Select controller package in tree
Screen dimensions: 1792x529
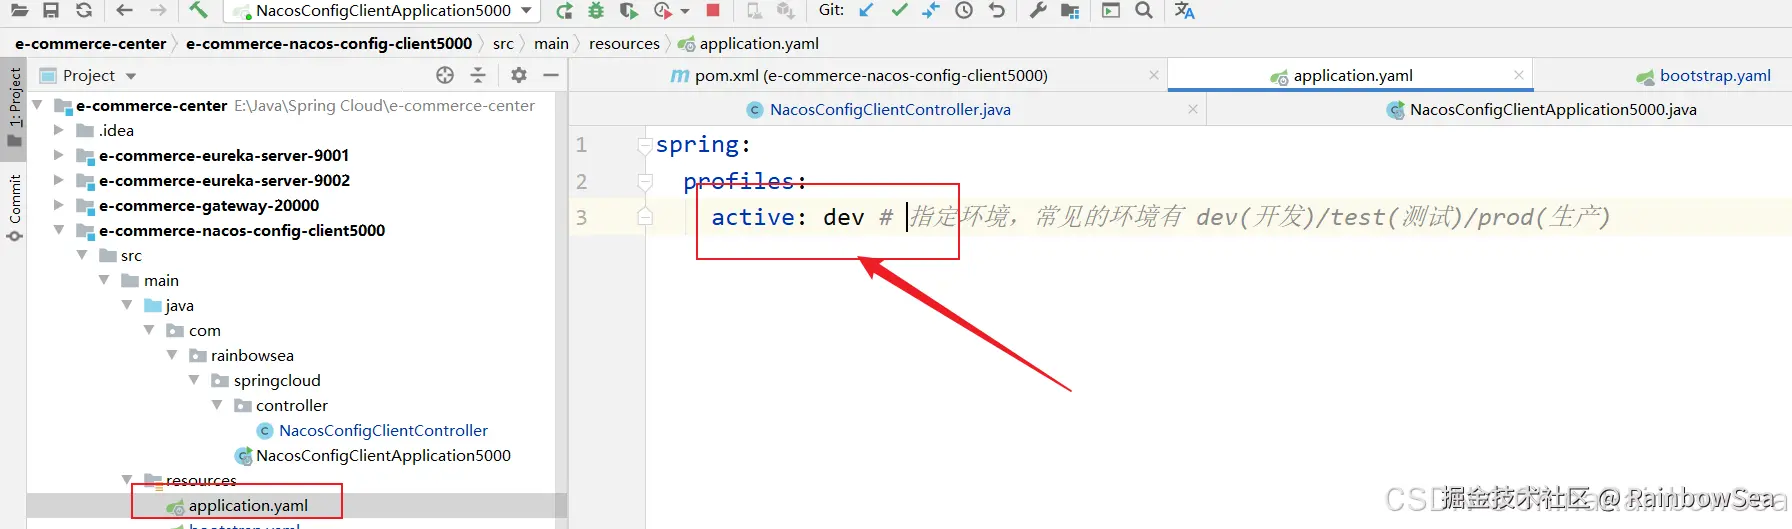(x=291, y=406)
